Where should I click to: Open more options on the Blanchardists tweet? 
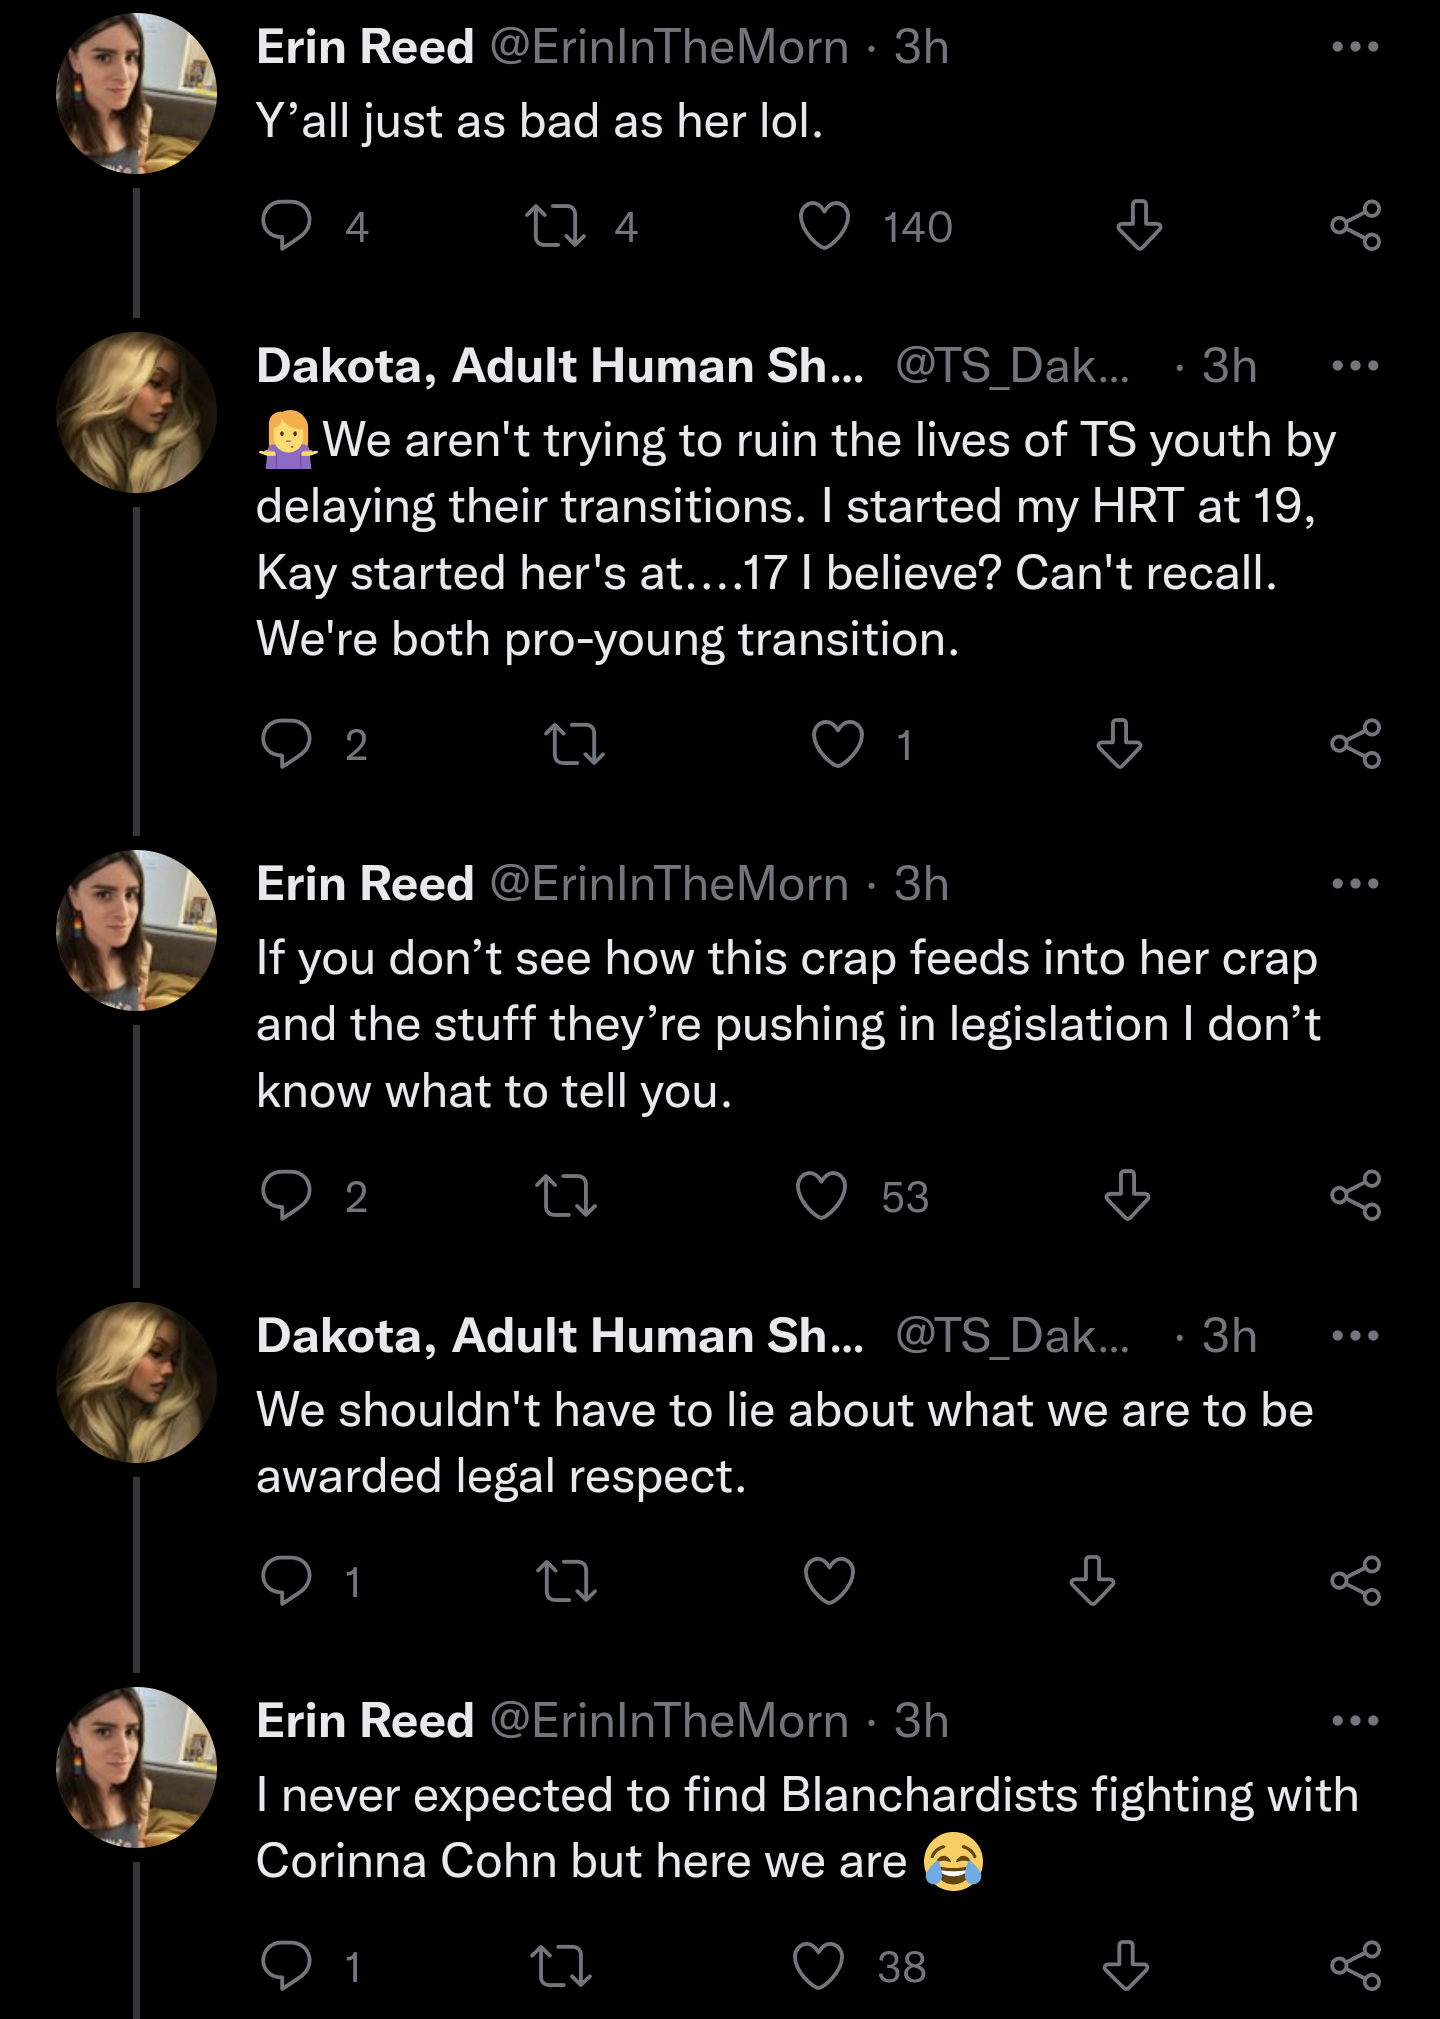coord(1355,1721)
